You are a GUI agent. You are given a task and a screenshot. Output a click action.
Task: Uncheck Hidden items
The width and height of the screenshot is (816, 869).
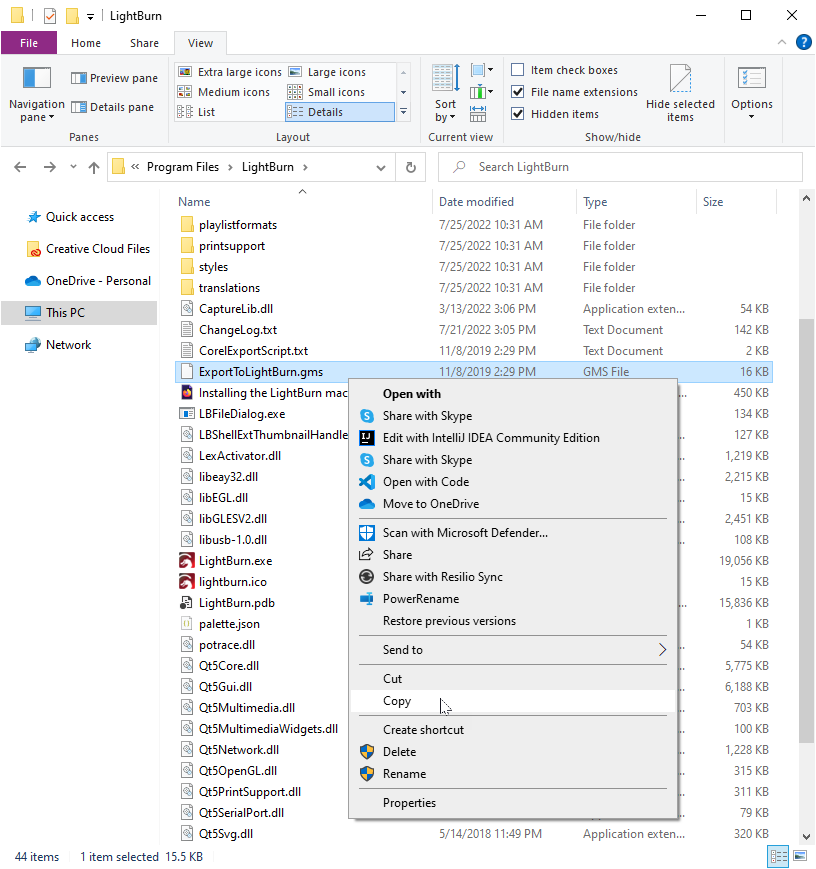pos(518,112)
